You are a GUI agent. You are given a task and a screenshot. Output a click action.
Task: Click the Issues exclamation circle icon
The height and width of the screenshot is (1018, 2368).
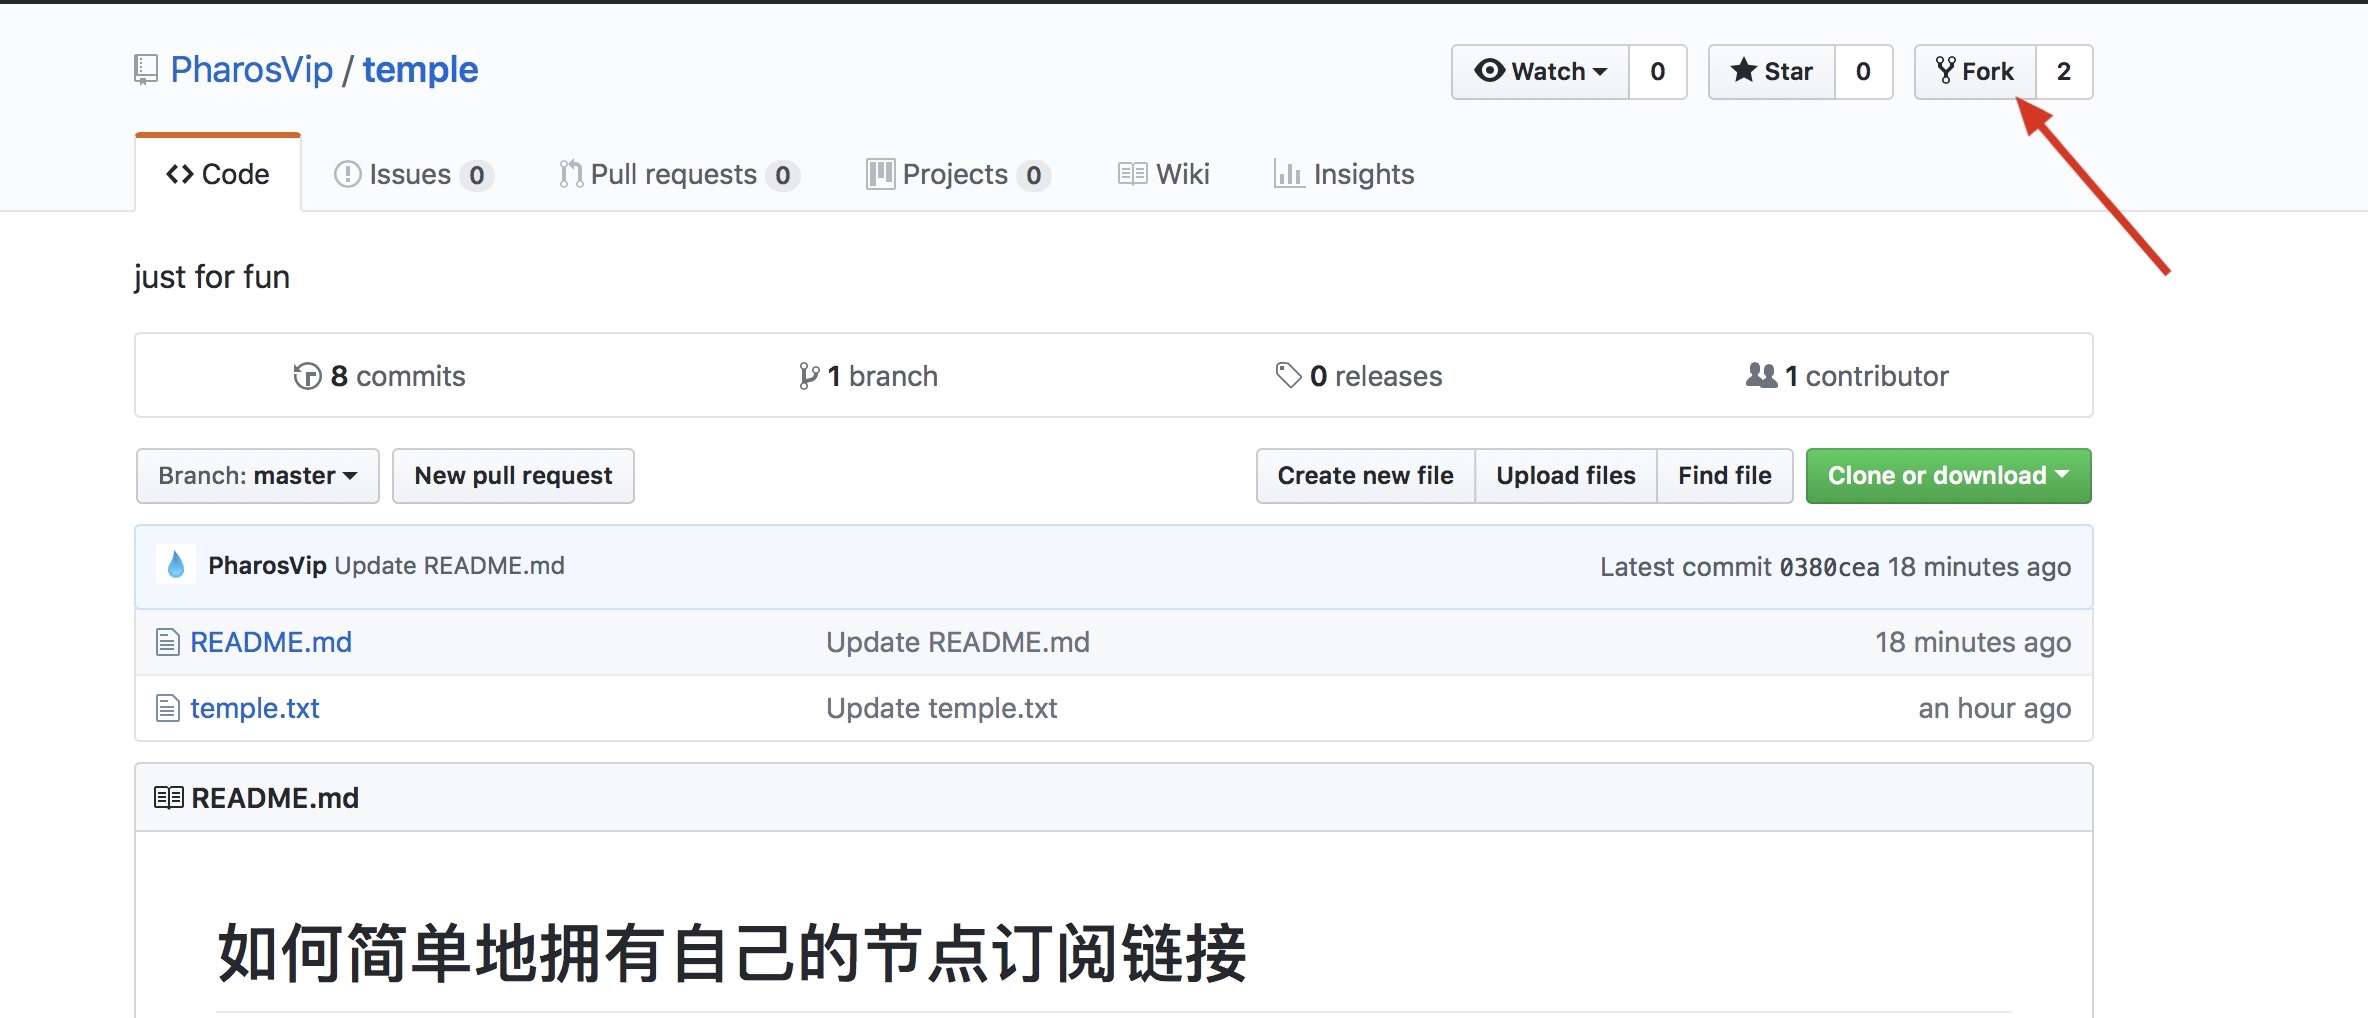[347, 174]
